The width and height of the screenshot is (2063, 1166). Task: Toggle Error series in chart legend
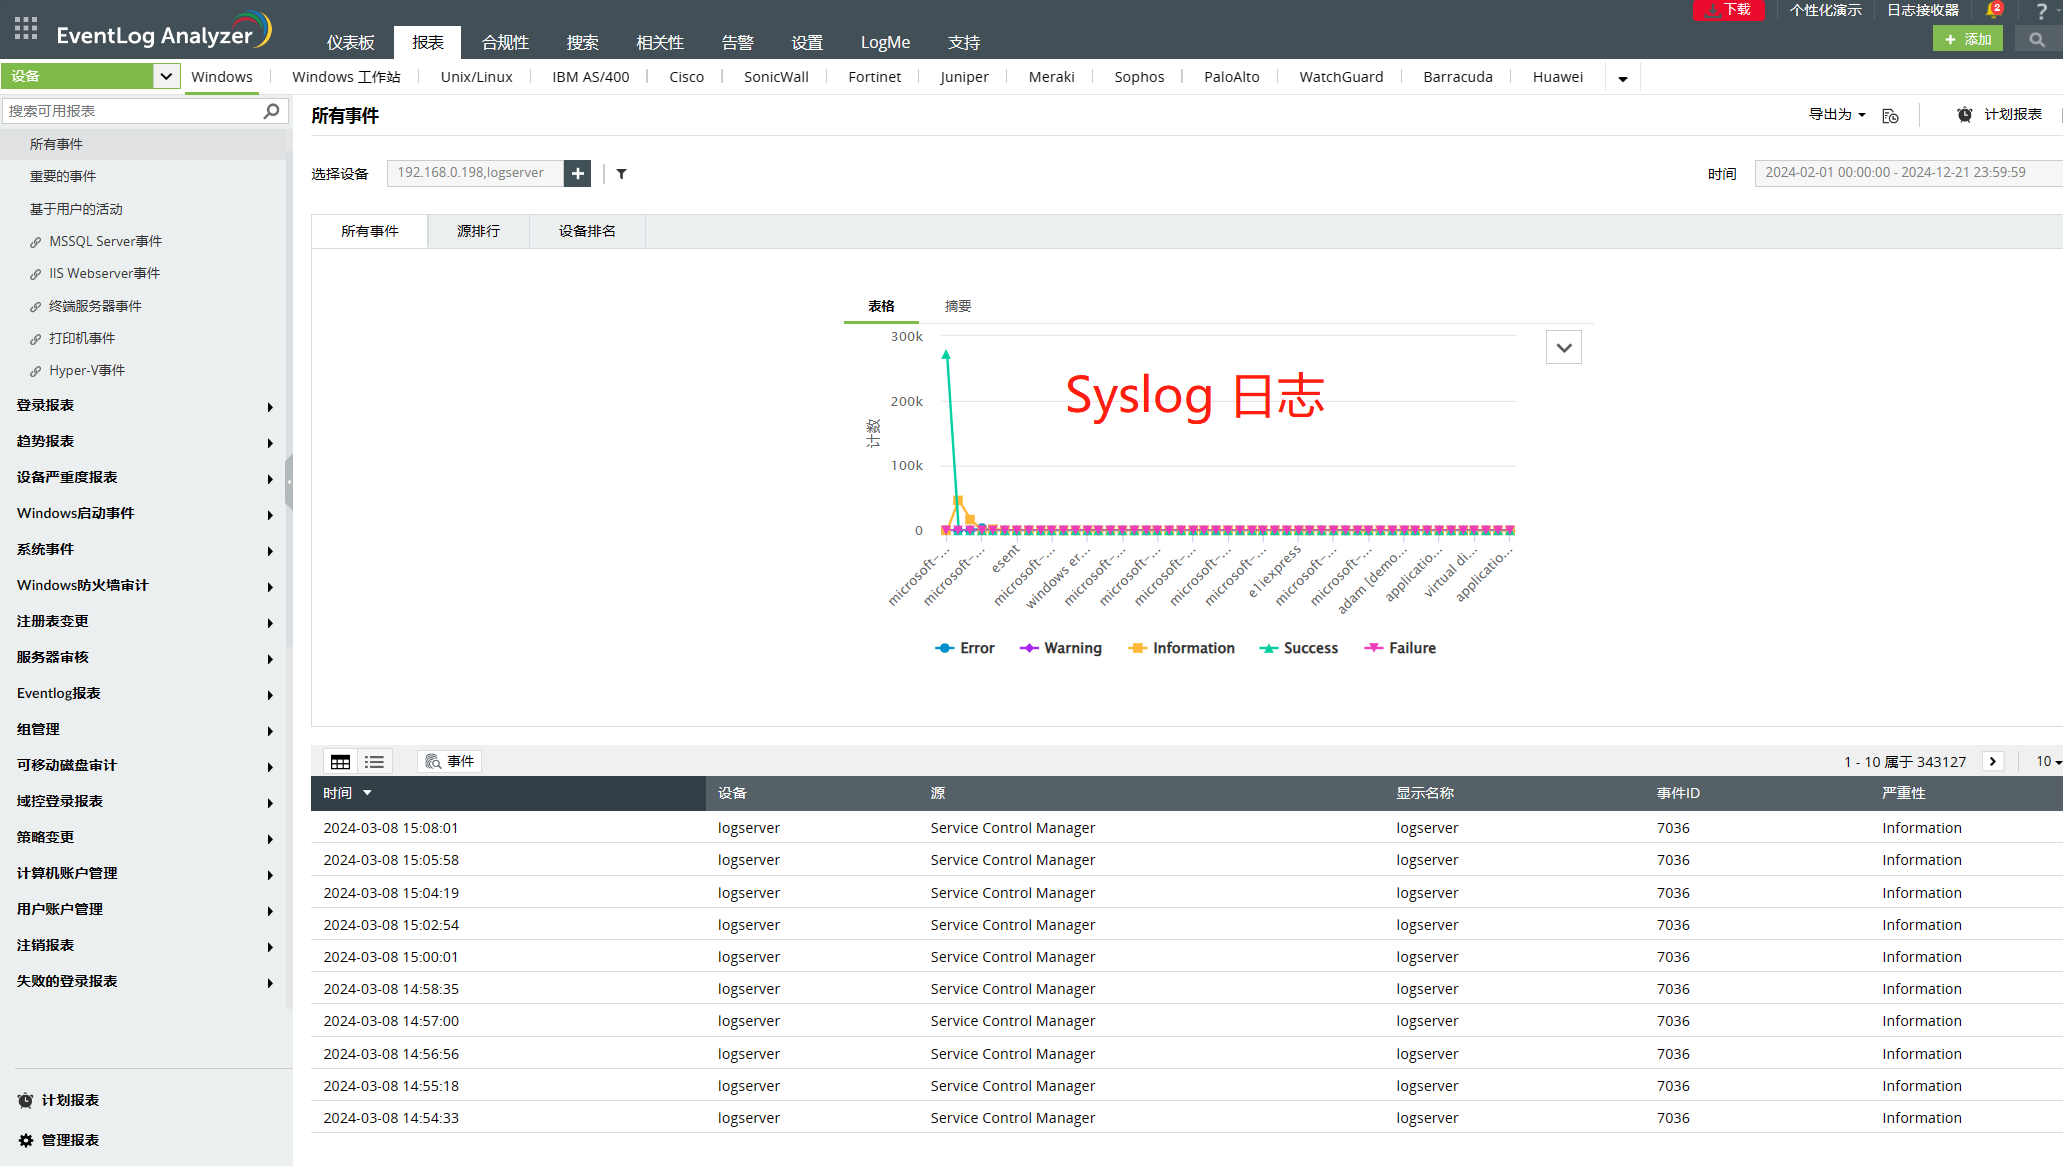coord(964,648)
